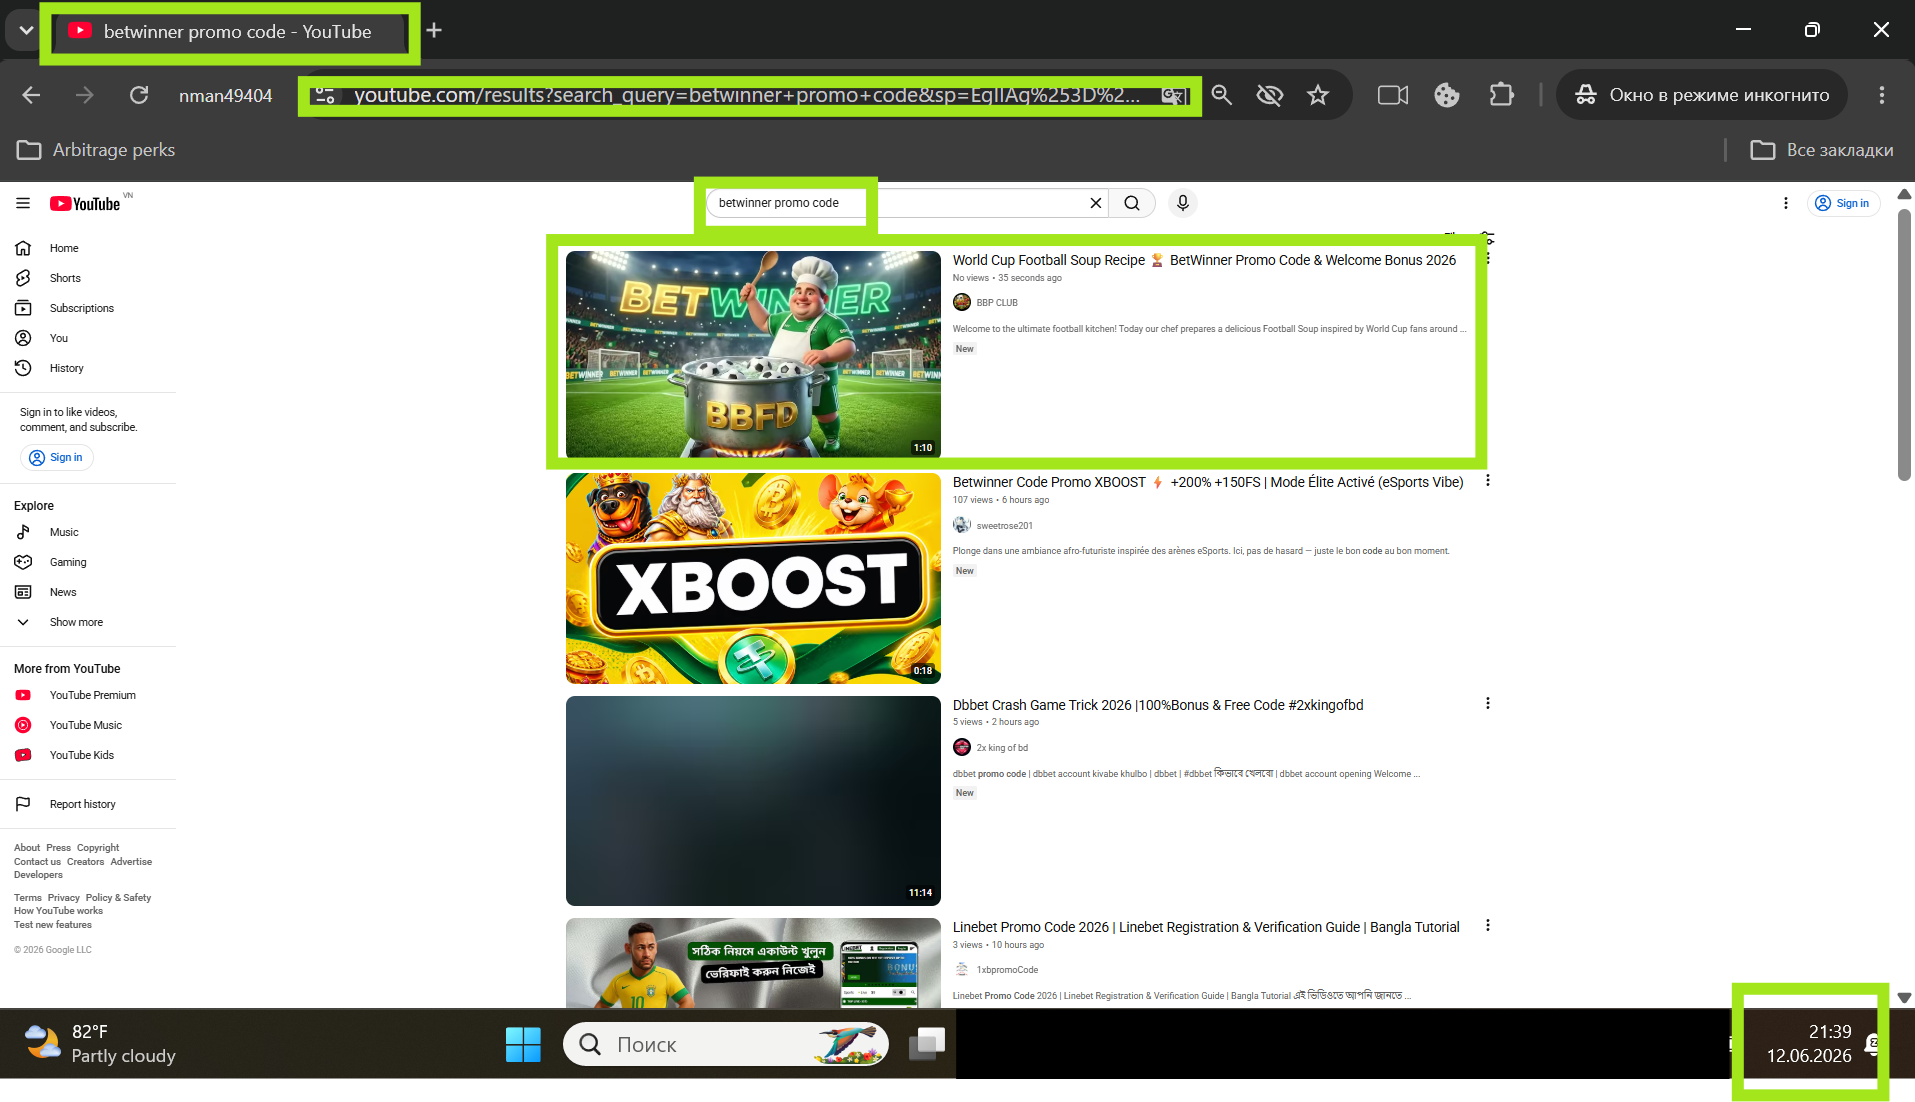
Task: Play the dark Dbbet video thumbnail
Action: 753,801
